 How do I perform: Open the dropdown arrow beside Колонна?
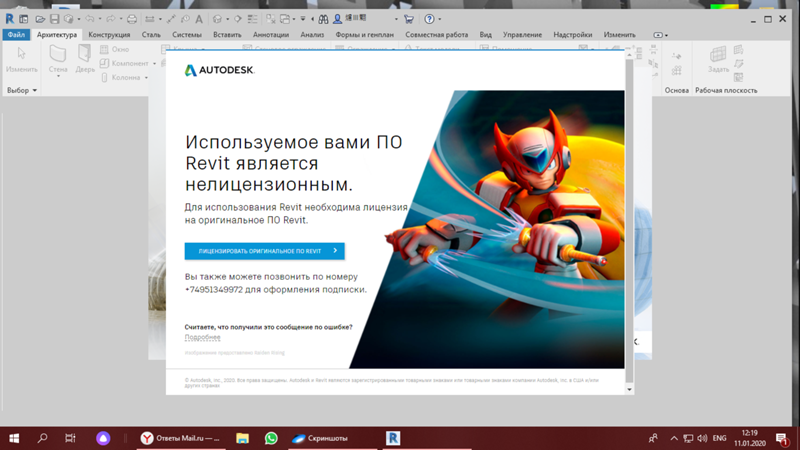(x=146, y=78)
